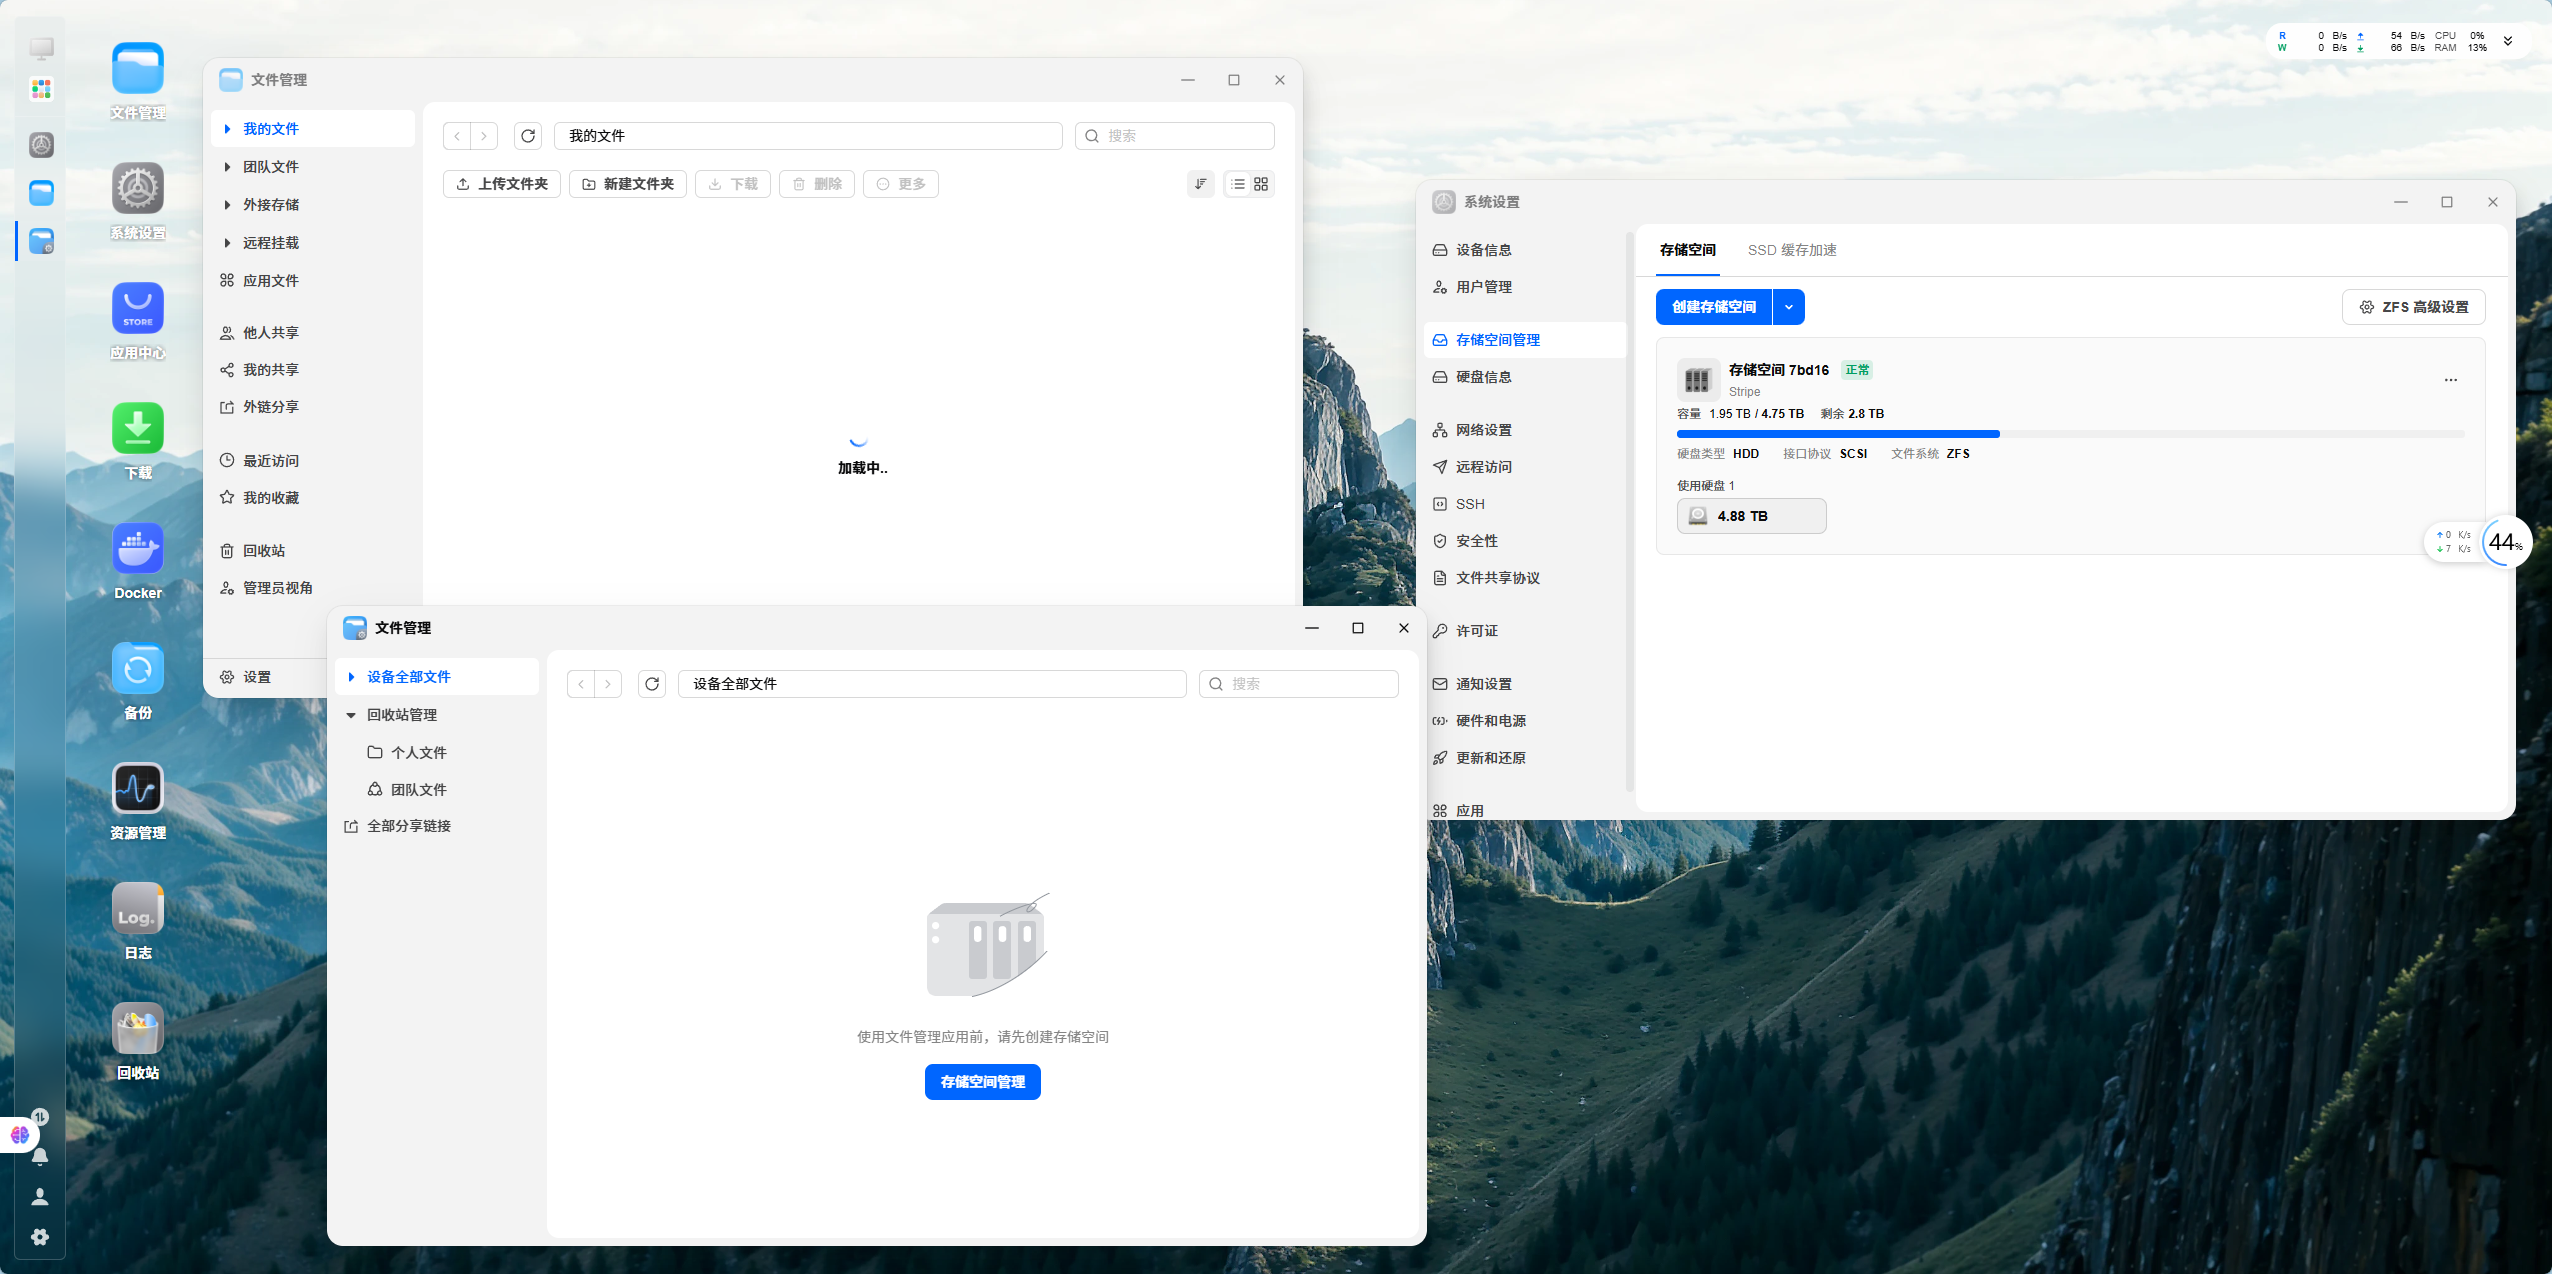2552x1274 pixels.
Task: Collapse the 回收站管理 tree node
Action: tap(351, 715)
